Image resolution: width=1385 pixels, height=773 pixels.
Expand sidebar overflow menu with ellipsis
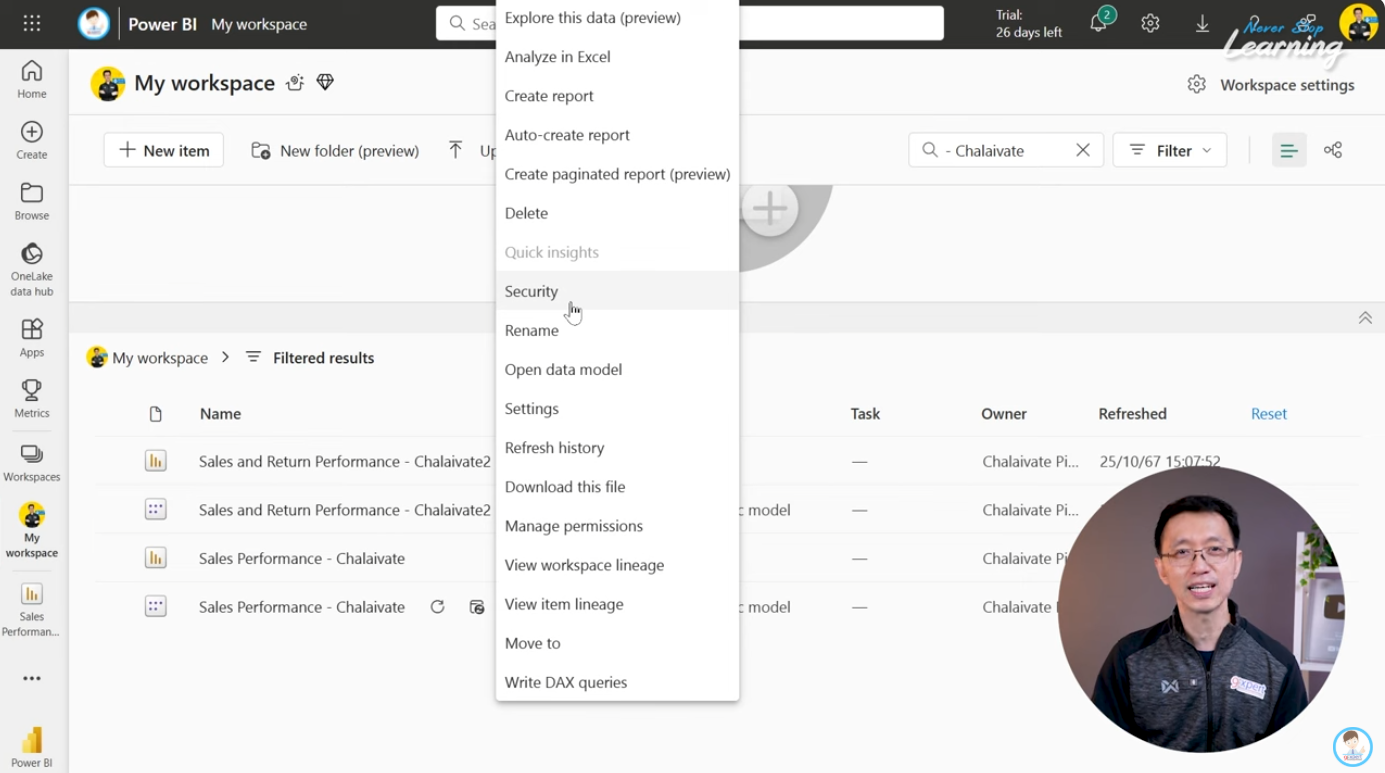point(31,678)
